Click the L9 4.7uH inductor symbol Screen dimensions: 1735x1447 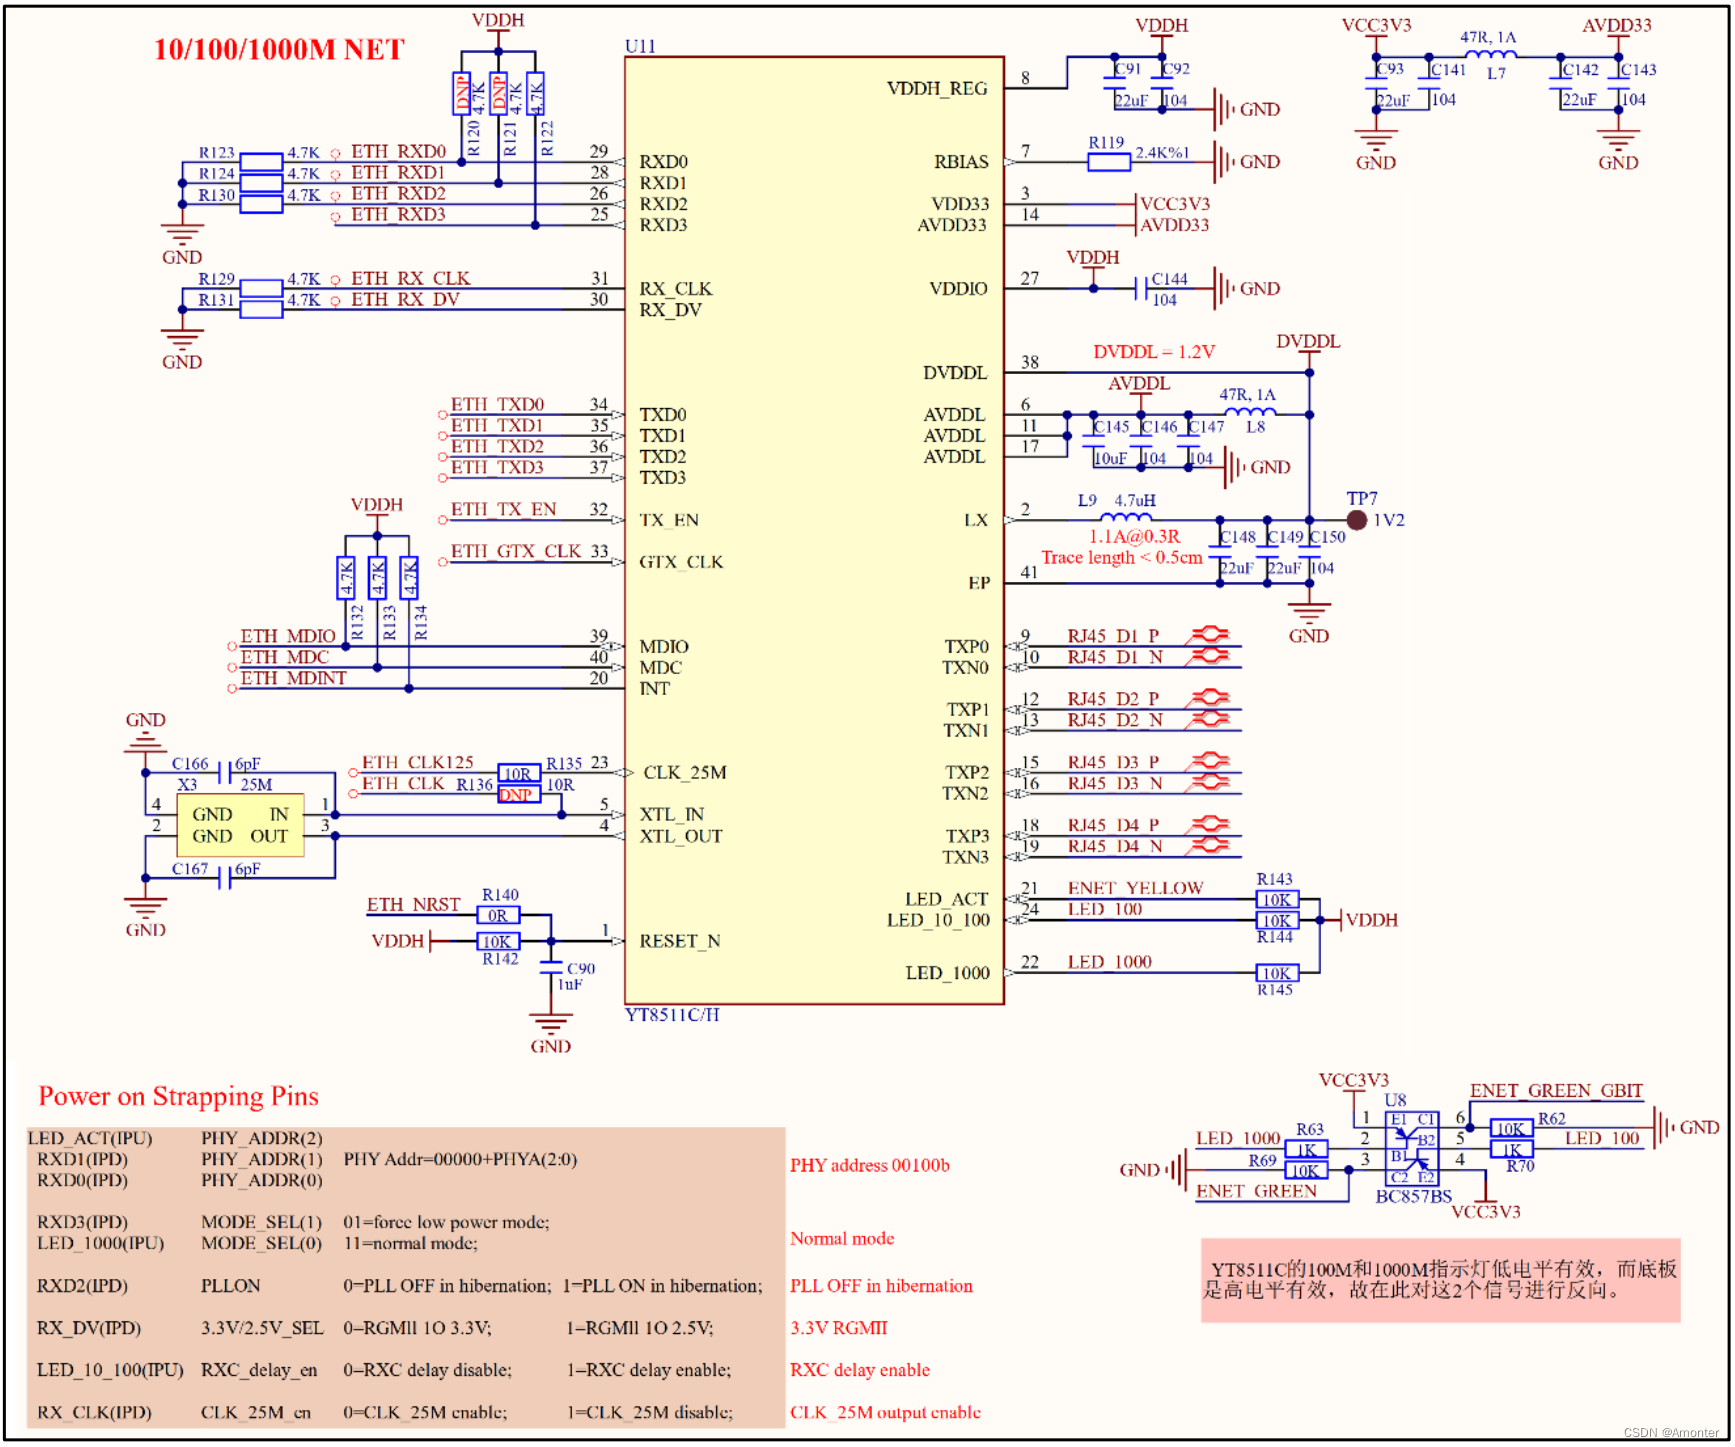click(1125, 517)
